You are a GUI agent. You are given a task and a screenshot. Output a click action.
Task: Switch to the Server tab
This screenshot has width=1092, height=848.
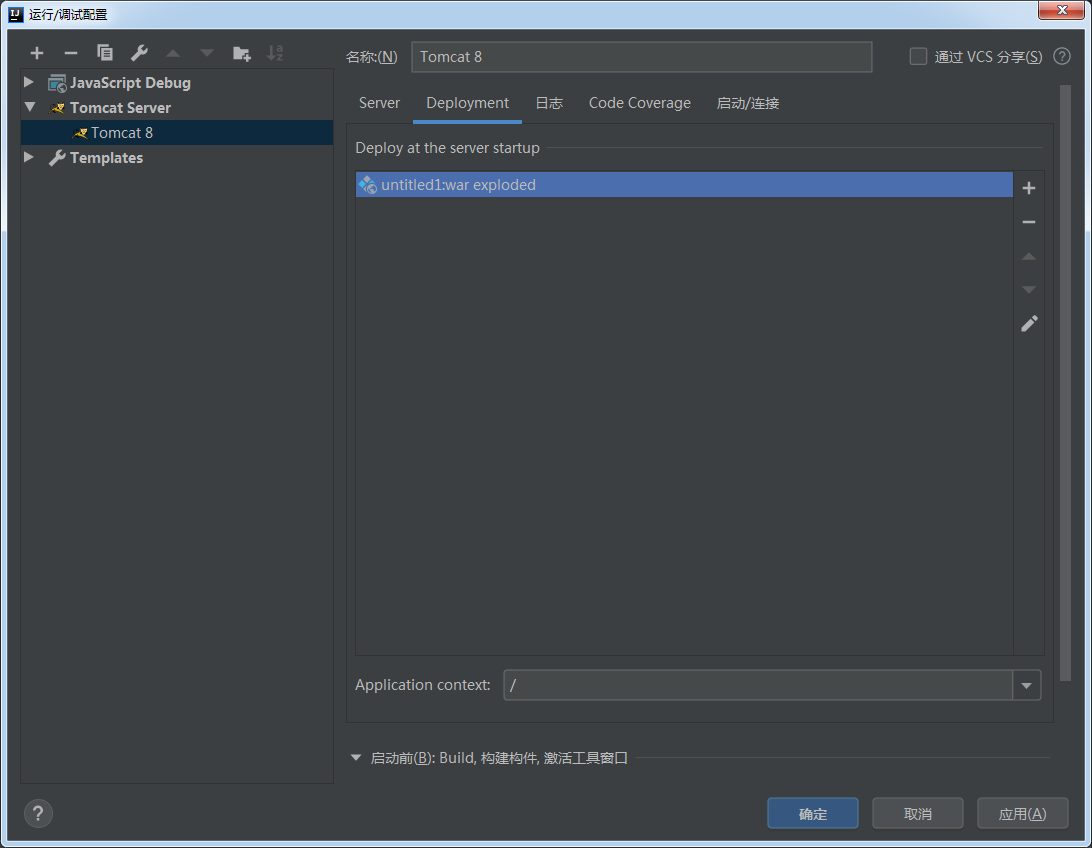[379, 102]
